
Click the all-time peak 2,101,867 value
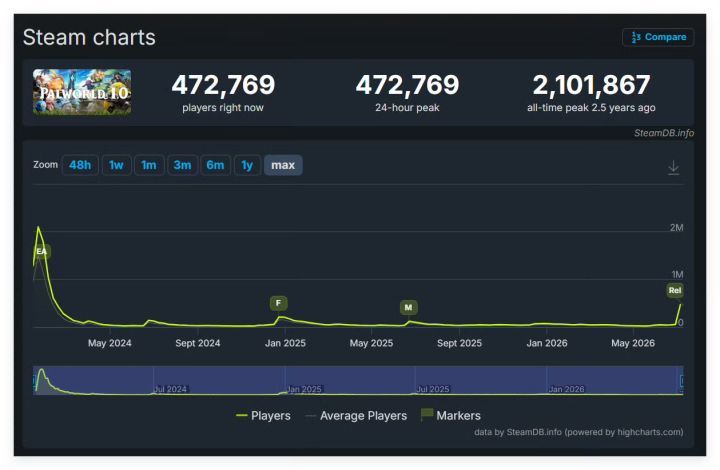click(x=591, y=85)
